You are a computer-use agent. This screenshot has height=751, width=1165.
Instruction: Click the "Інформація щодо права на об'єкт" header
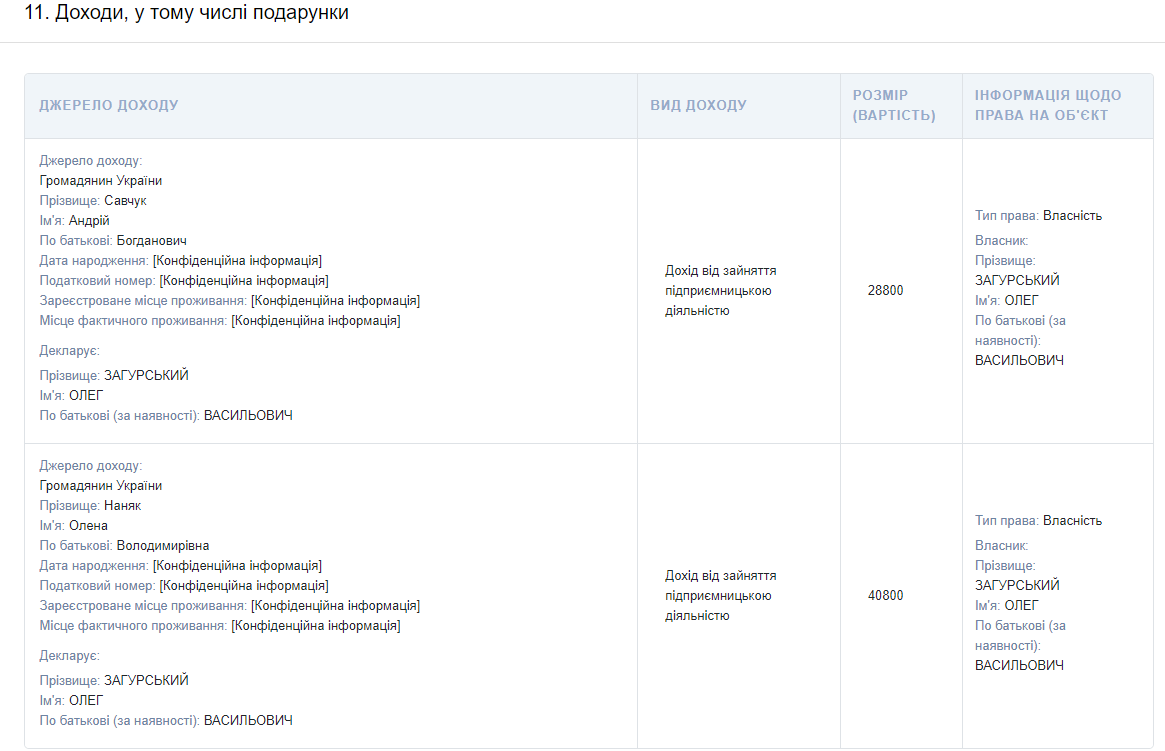coord(1047,105)
